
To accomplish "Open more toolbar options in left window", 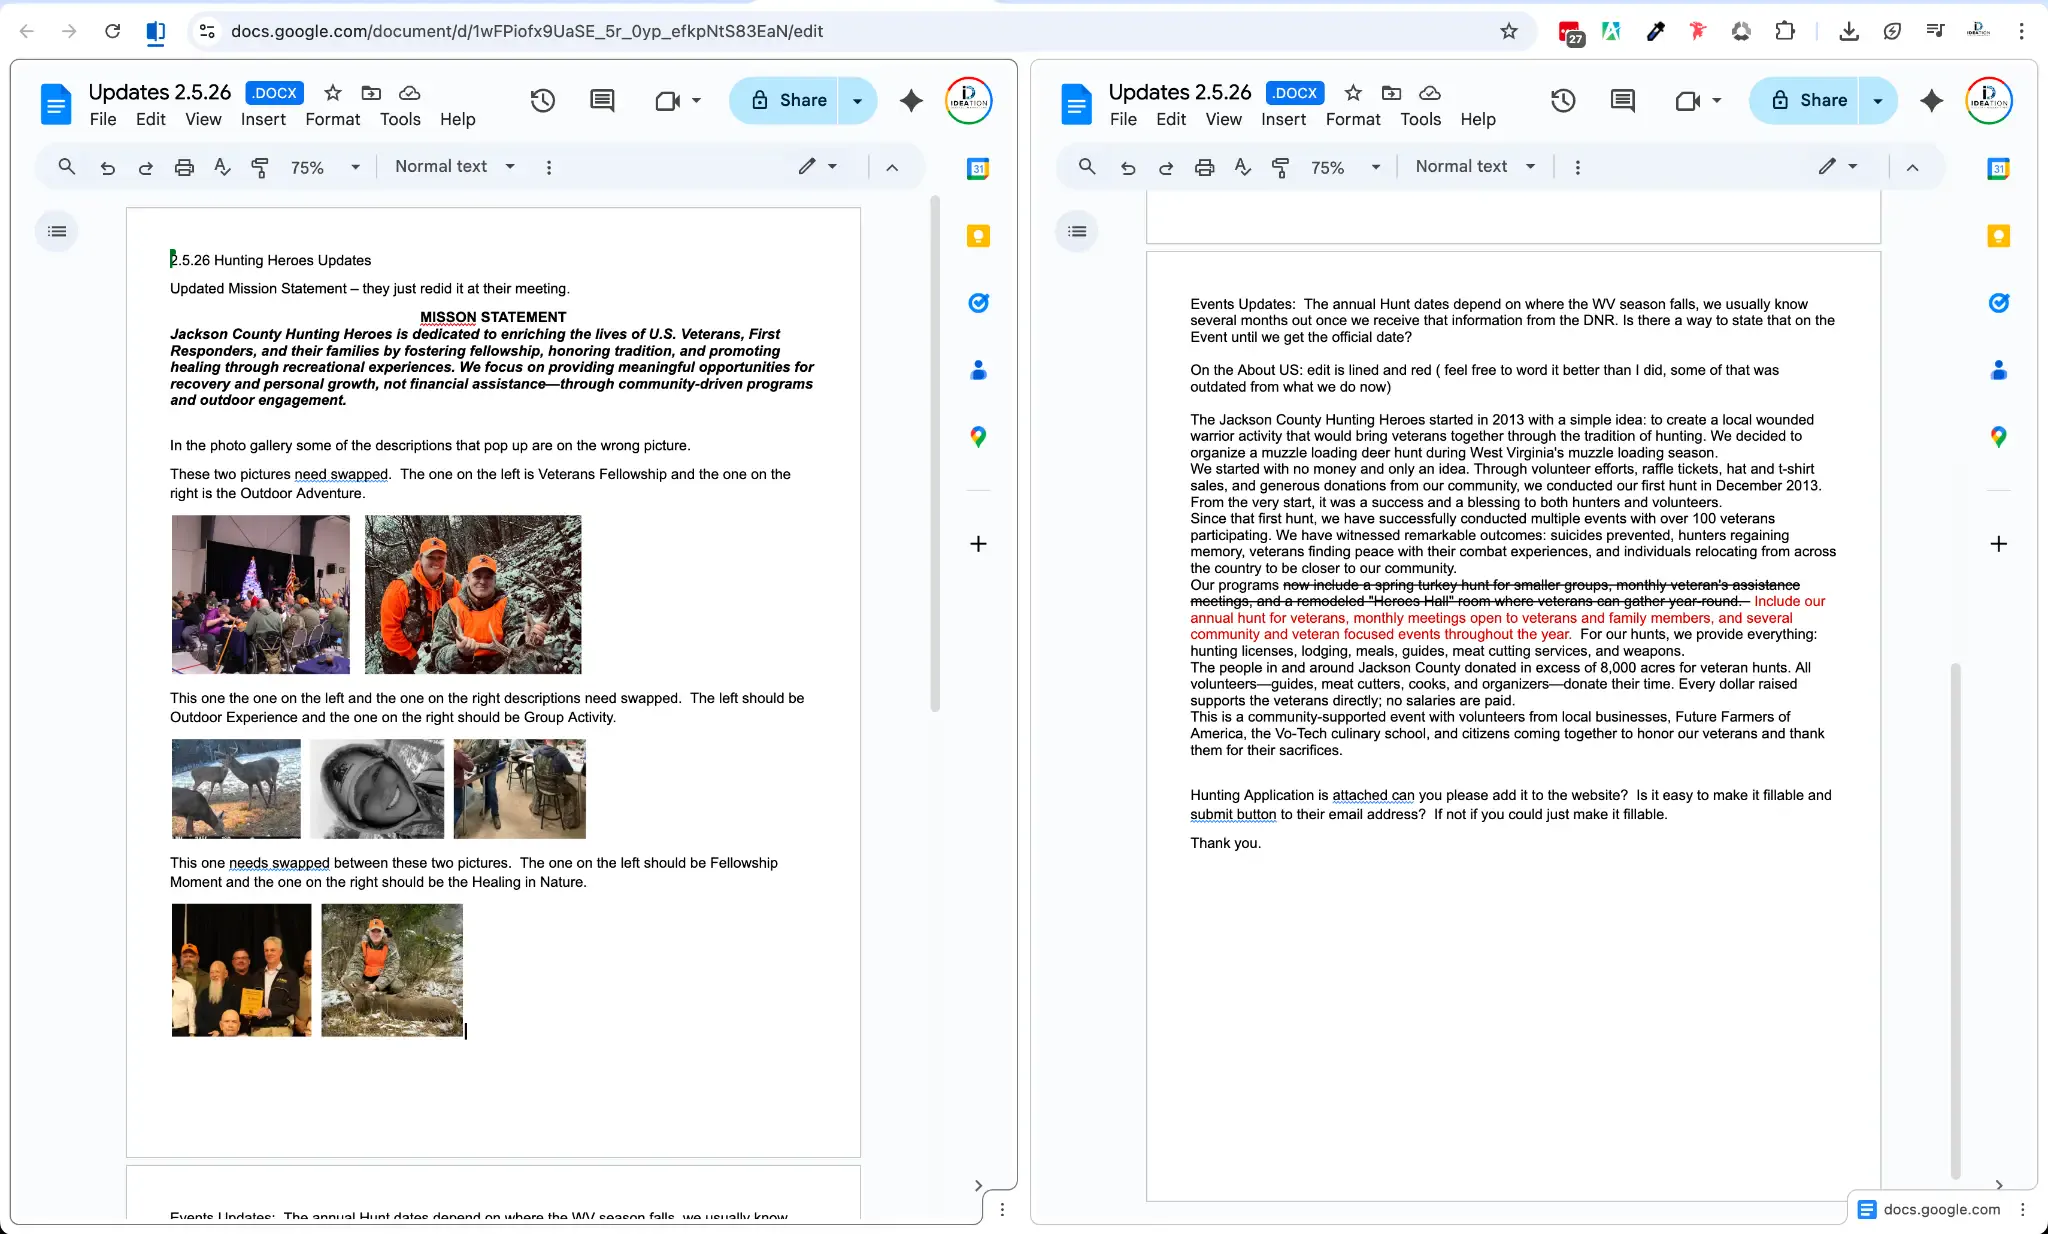I will tap(549, 167).
